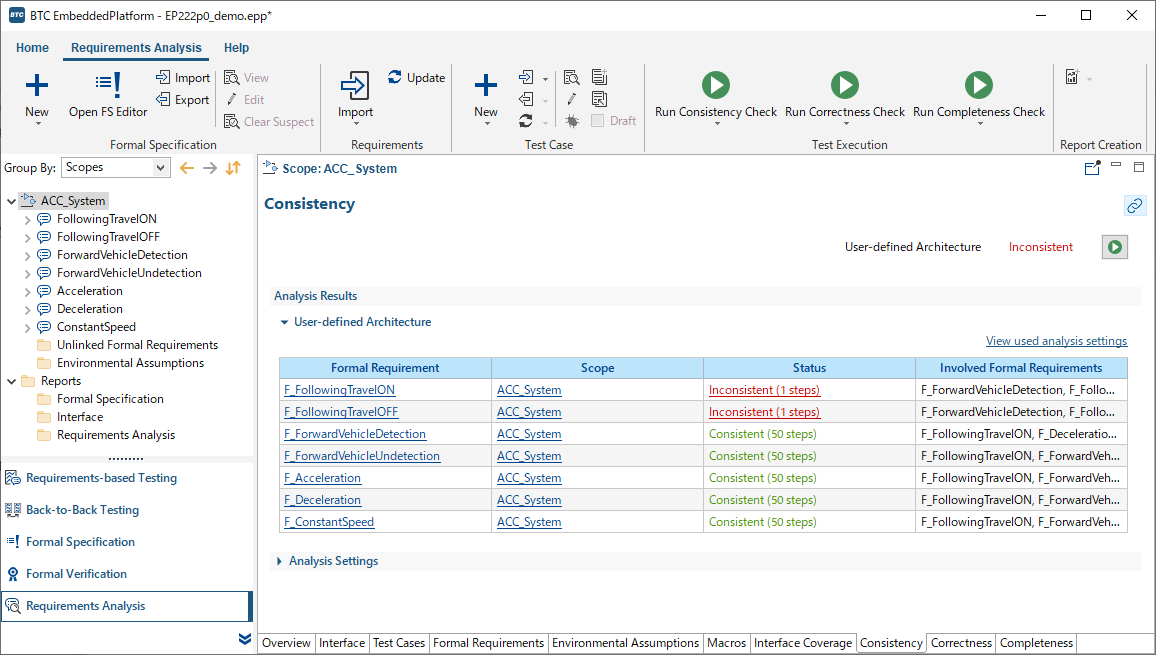Click the back arrow next to Group By
1156x655 pixels.
coord(187,168)
